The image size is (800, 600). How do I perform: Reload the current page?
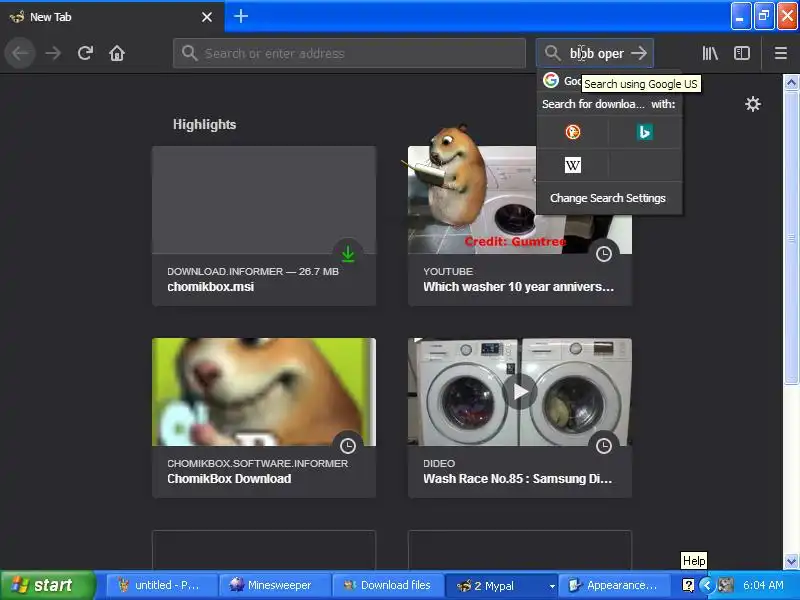click(x=85, y=53)
